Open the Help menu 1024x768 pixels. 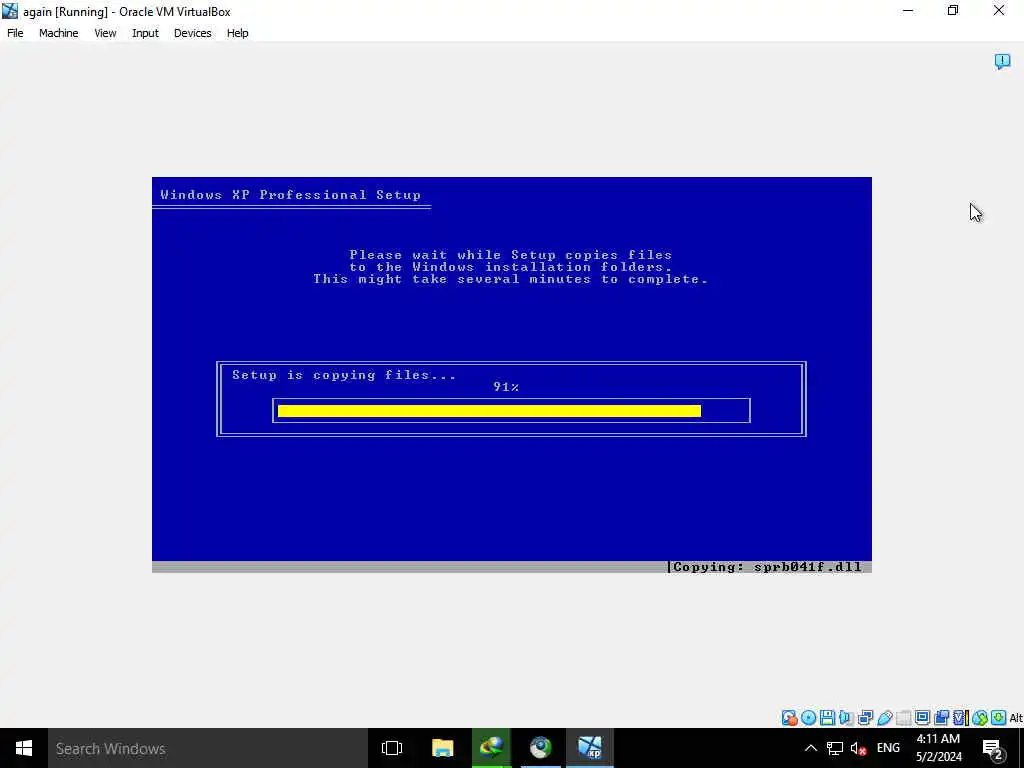[x=238, y=33]
